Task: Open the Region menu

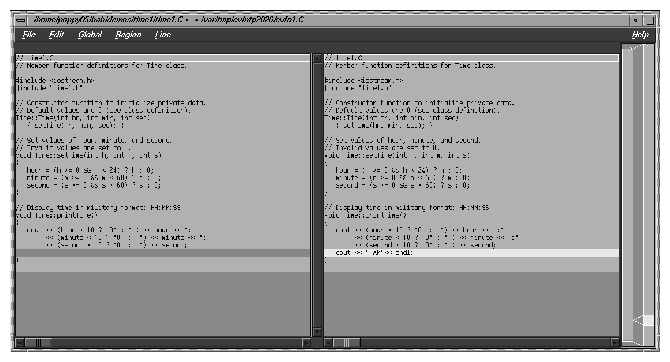Action: 128,35
